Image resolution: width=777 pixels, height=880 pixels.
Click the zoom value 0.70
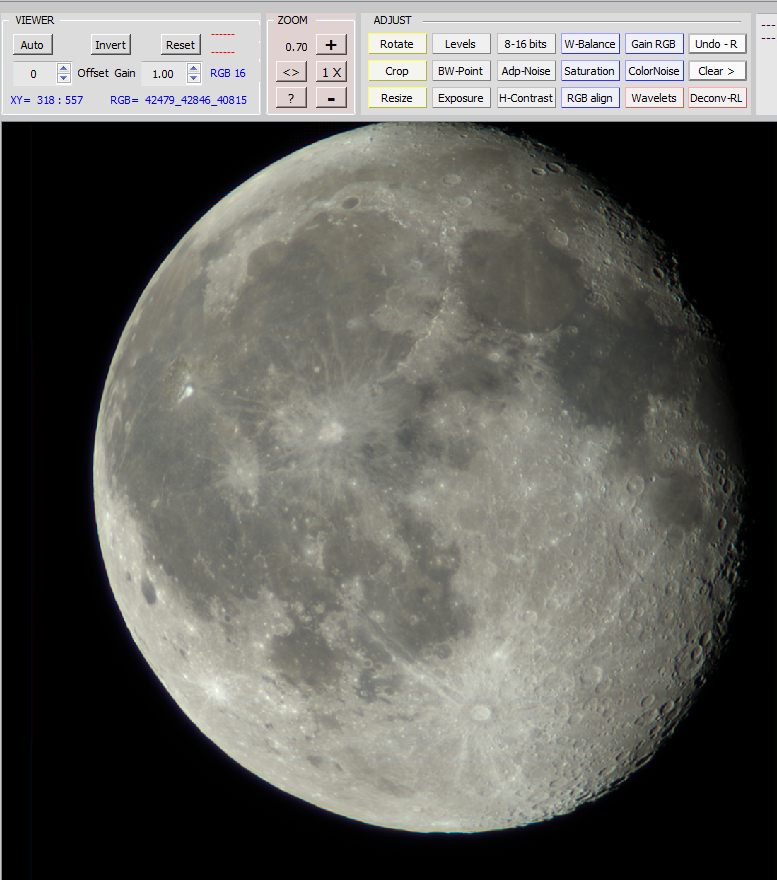[296, 47]
